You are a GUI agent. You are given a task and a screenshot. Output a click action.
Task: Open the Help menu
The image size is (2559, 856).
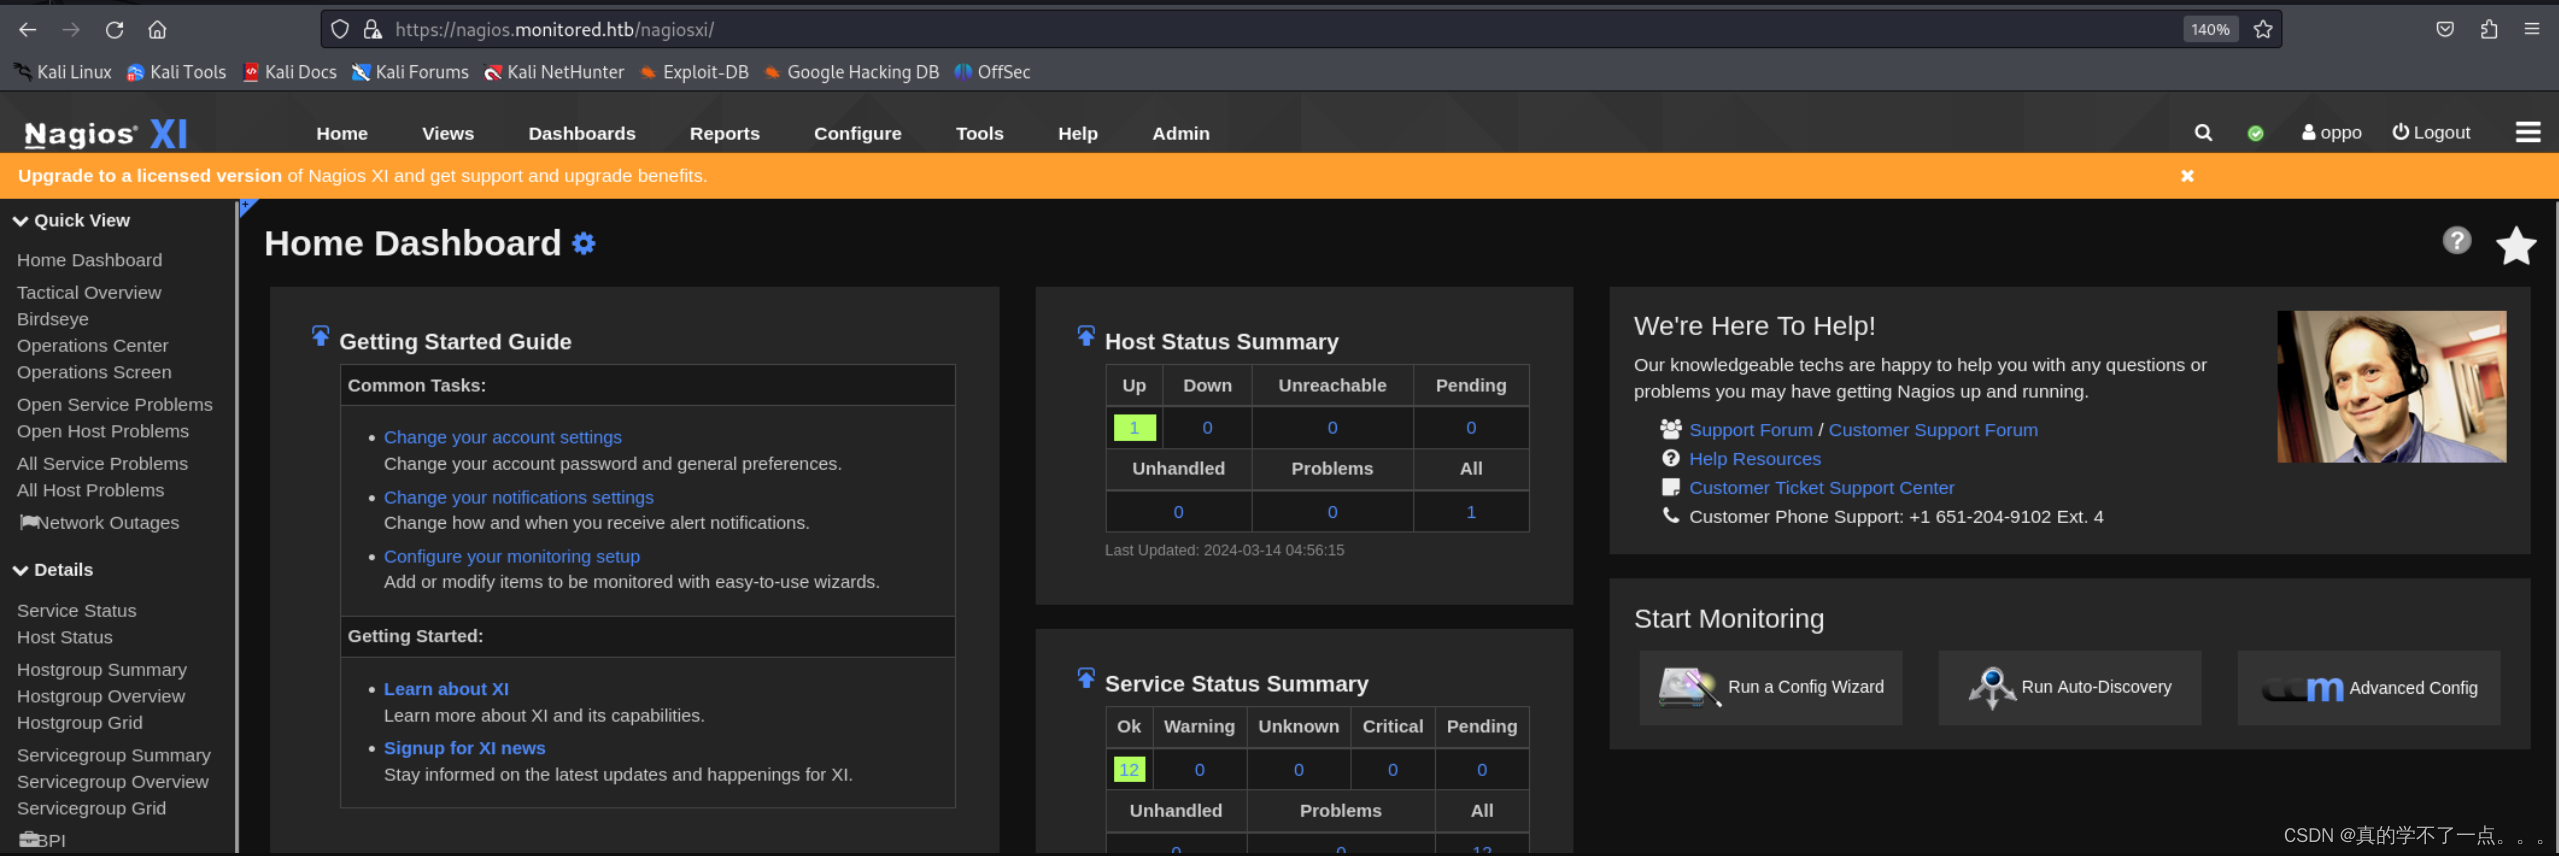coord(1078,133)
